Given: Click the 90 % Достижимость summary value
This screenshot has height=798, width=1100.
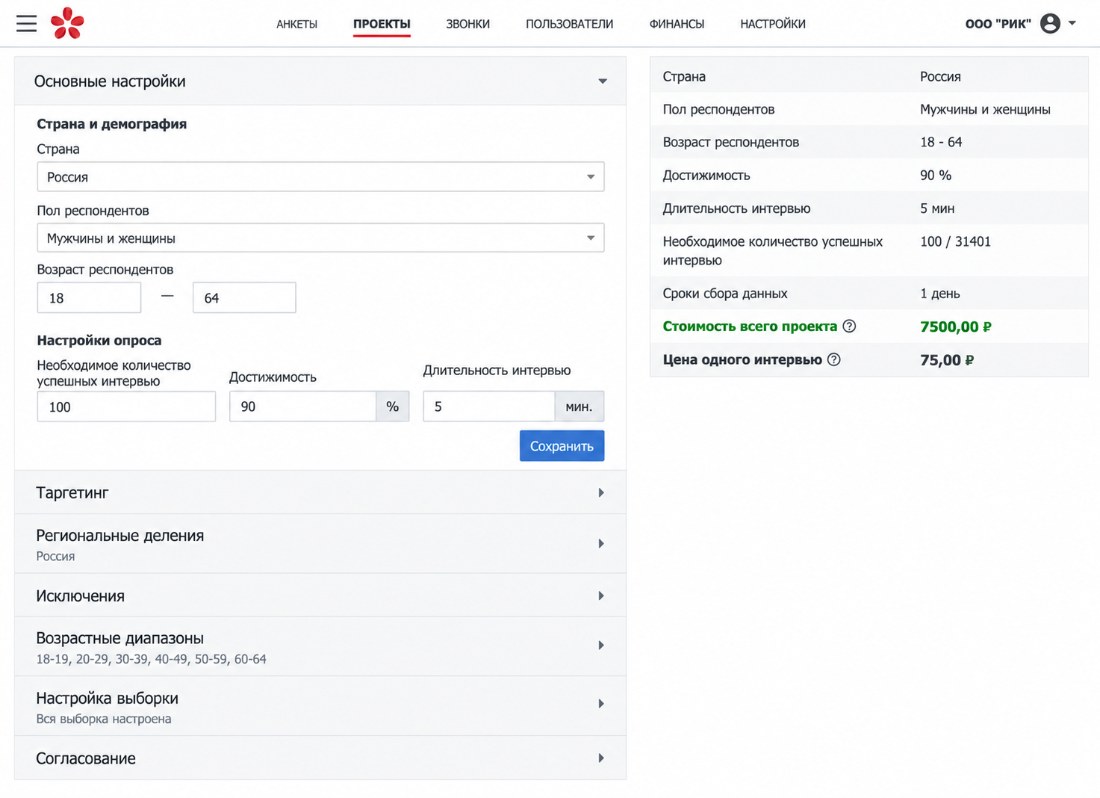Looking at the screenshot, I should coord(936,175).
